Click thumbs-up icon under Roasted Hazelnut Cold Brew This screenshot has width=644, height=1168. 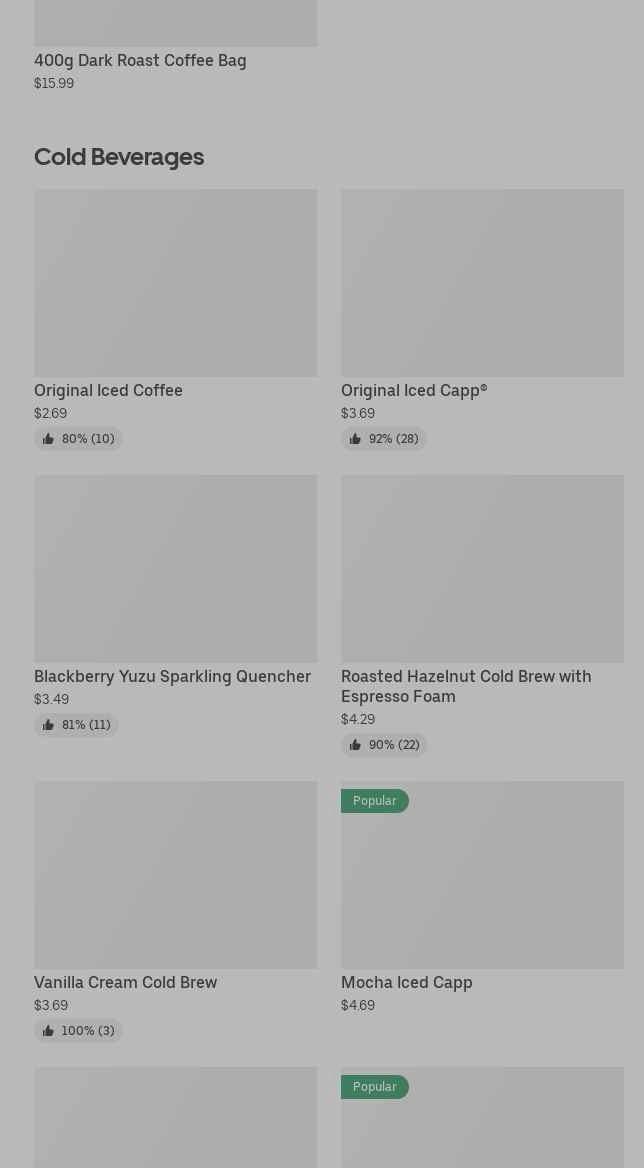(355, 745)
